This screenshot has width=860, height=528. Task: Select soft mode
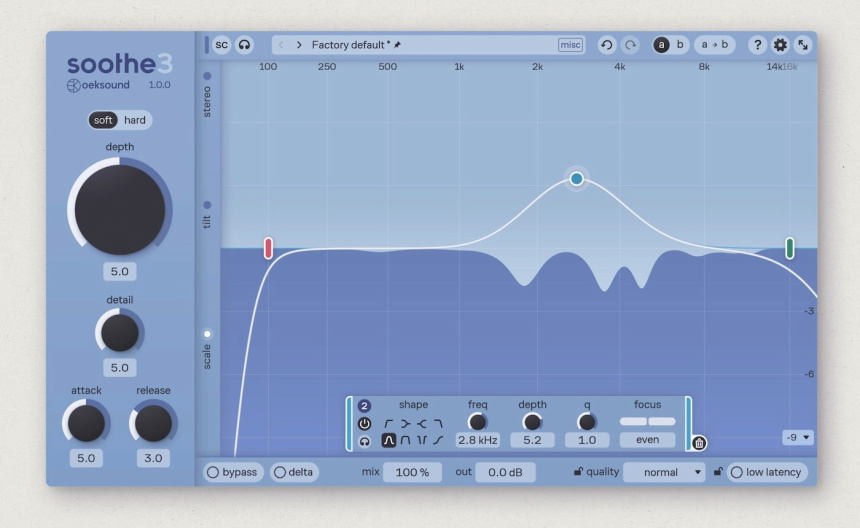tap(103, 120)
